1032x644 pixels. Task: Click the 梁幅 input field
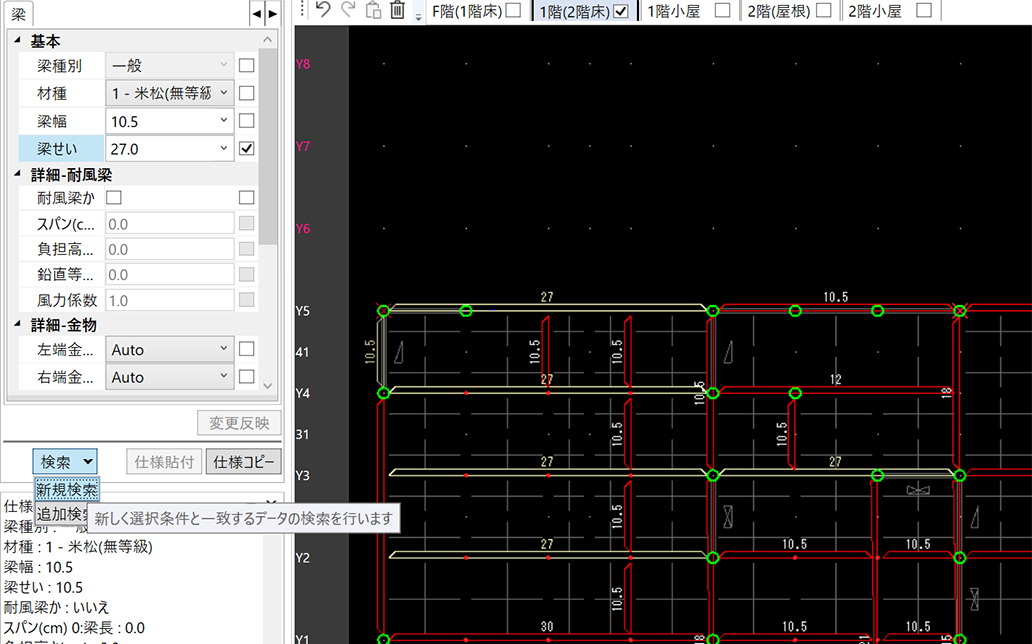160,121
